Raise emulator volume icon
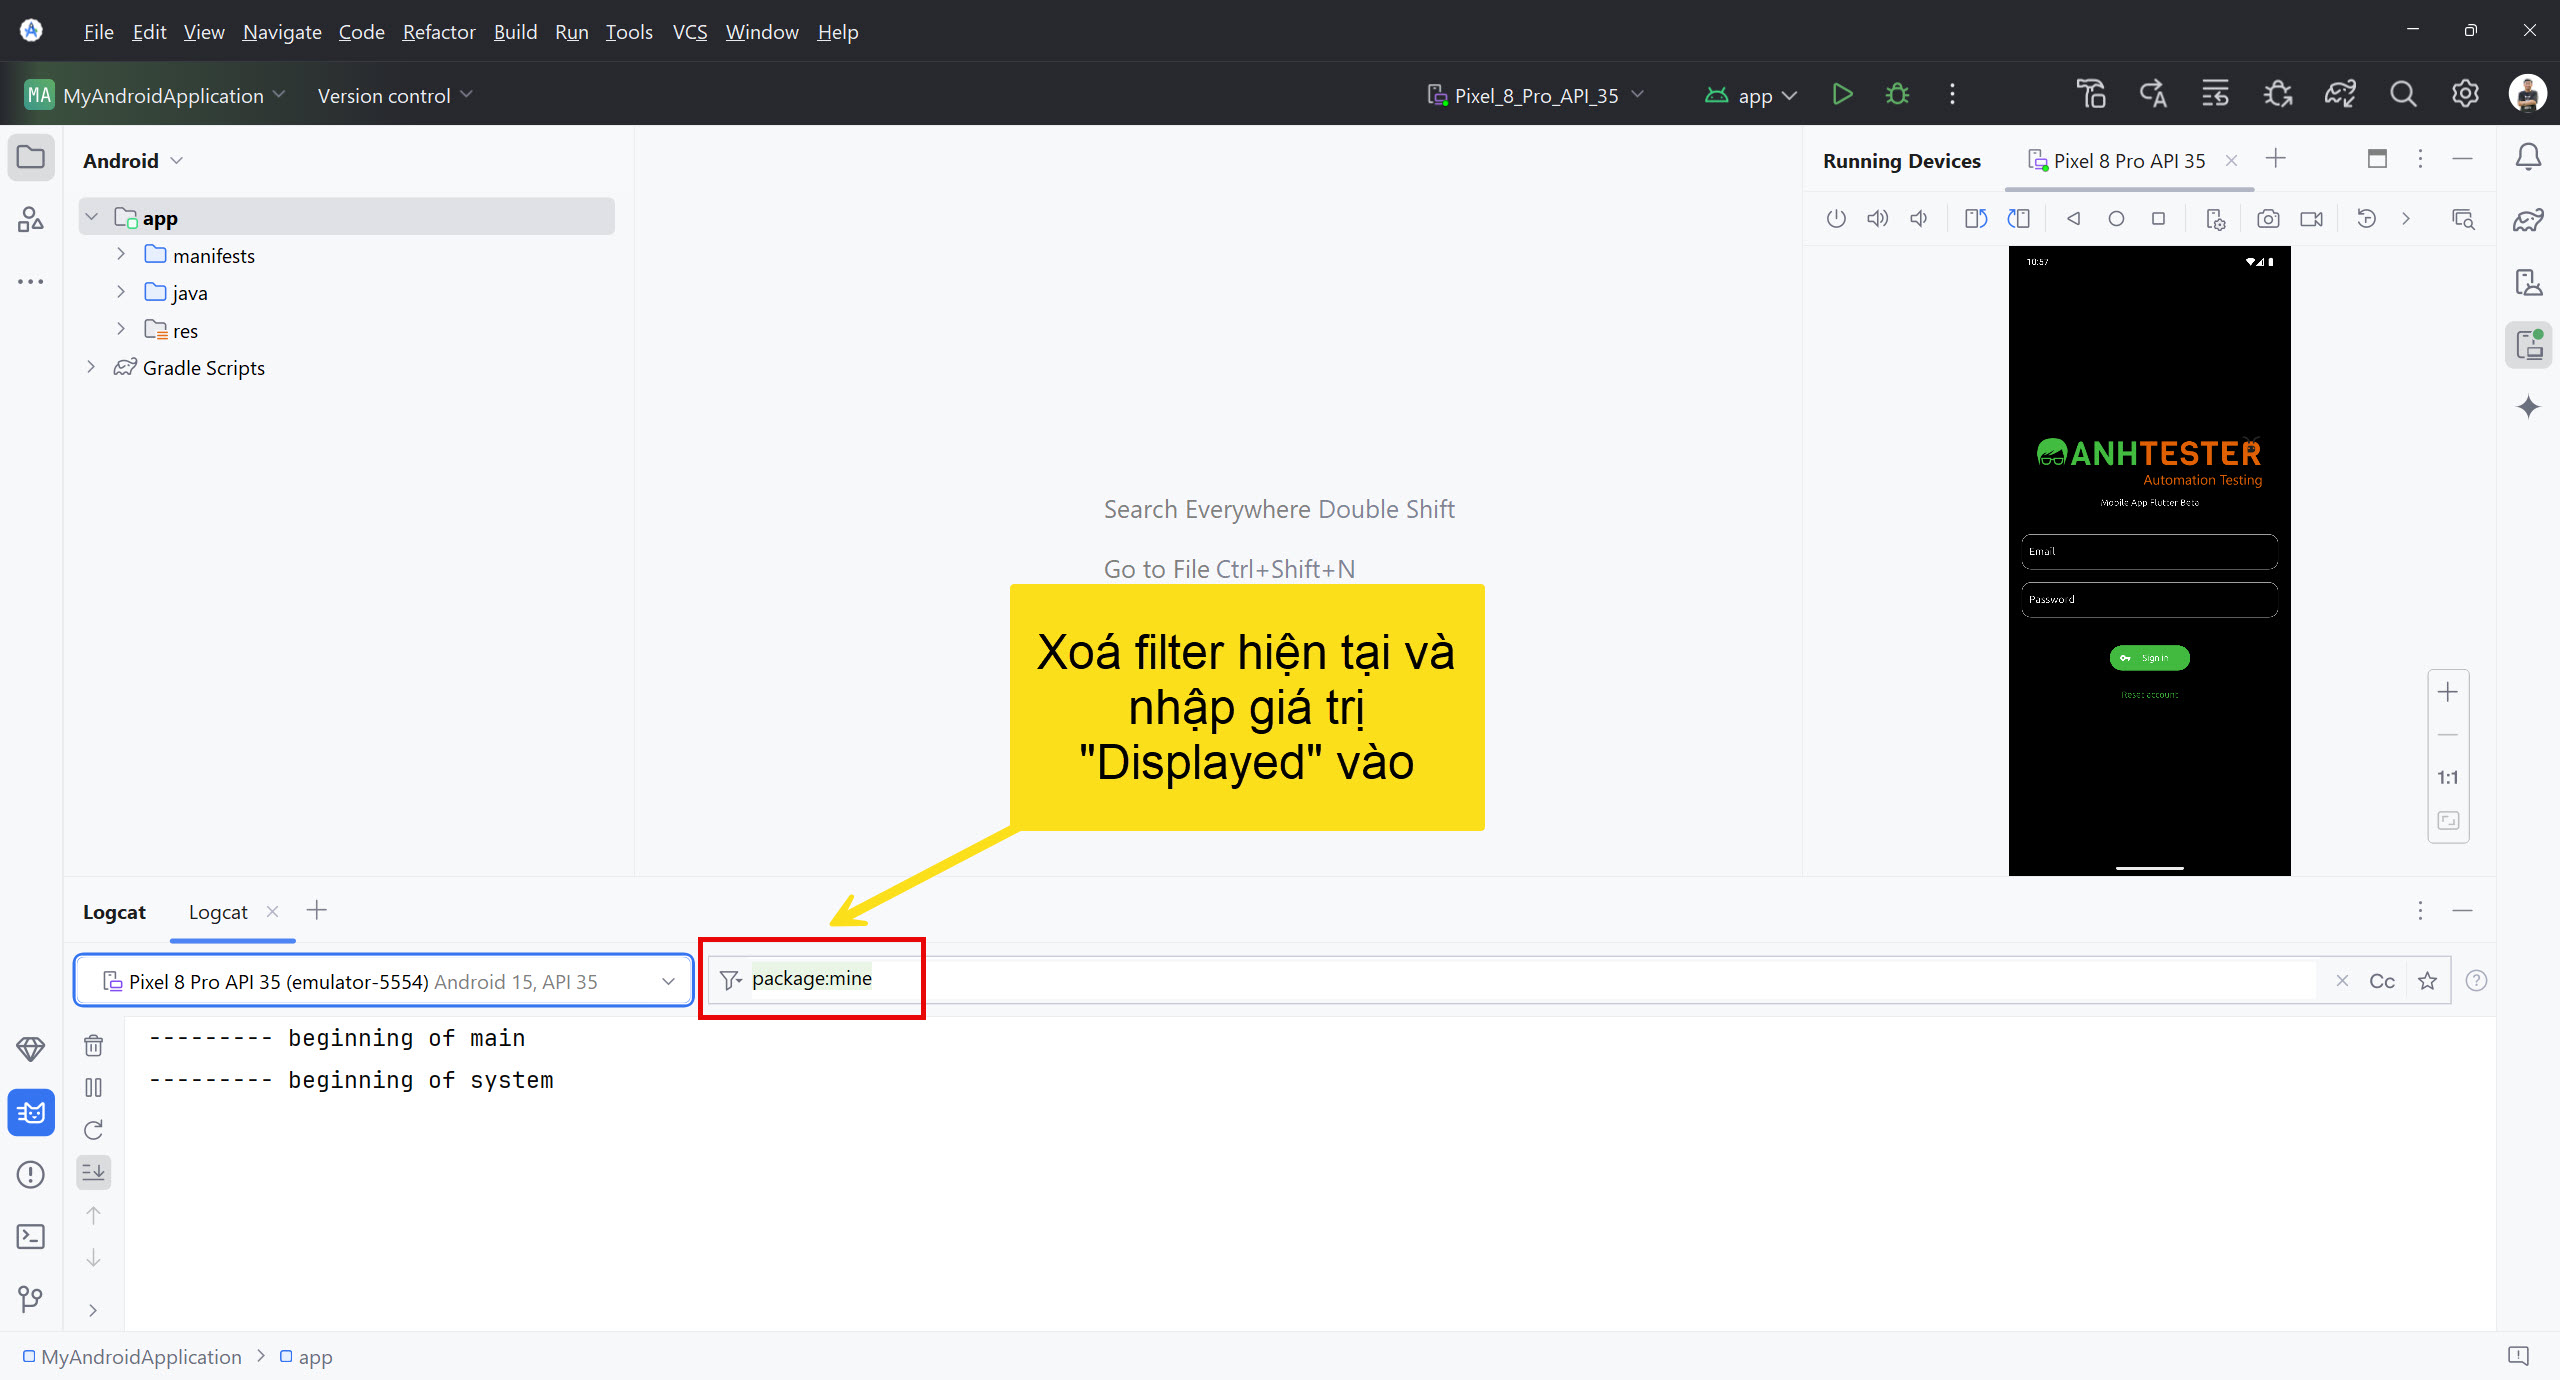The width and height of the screenshot is (2560, 1380). (x=1878, y=219)
